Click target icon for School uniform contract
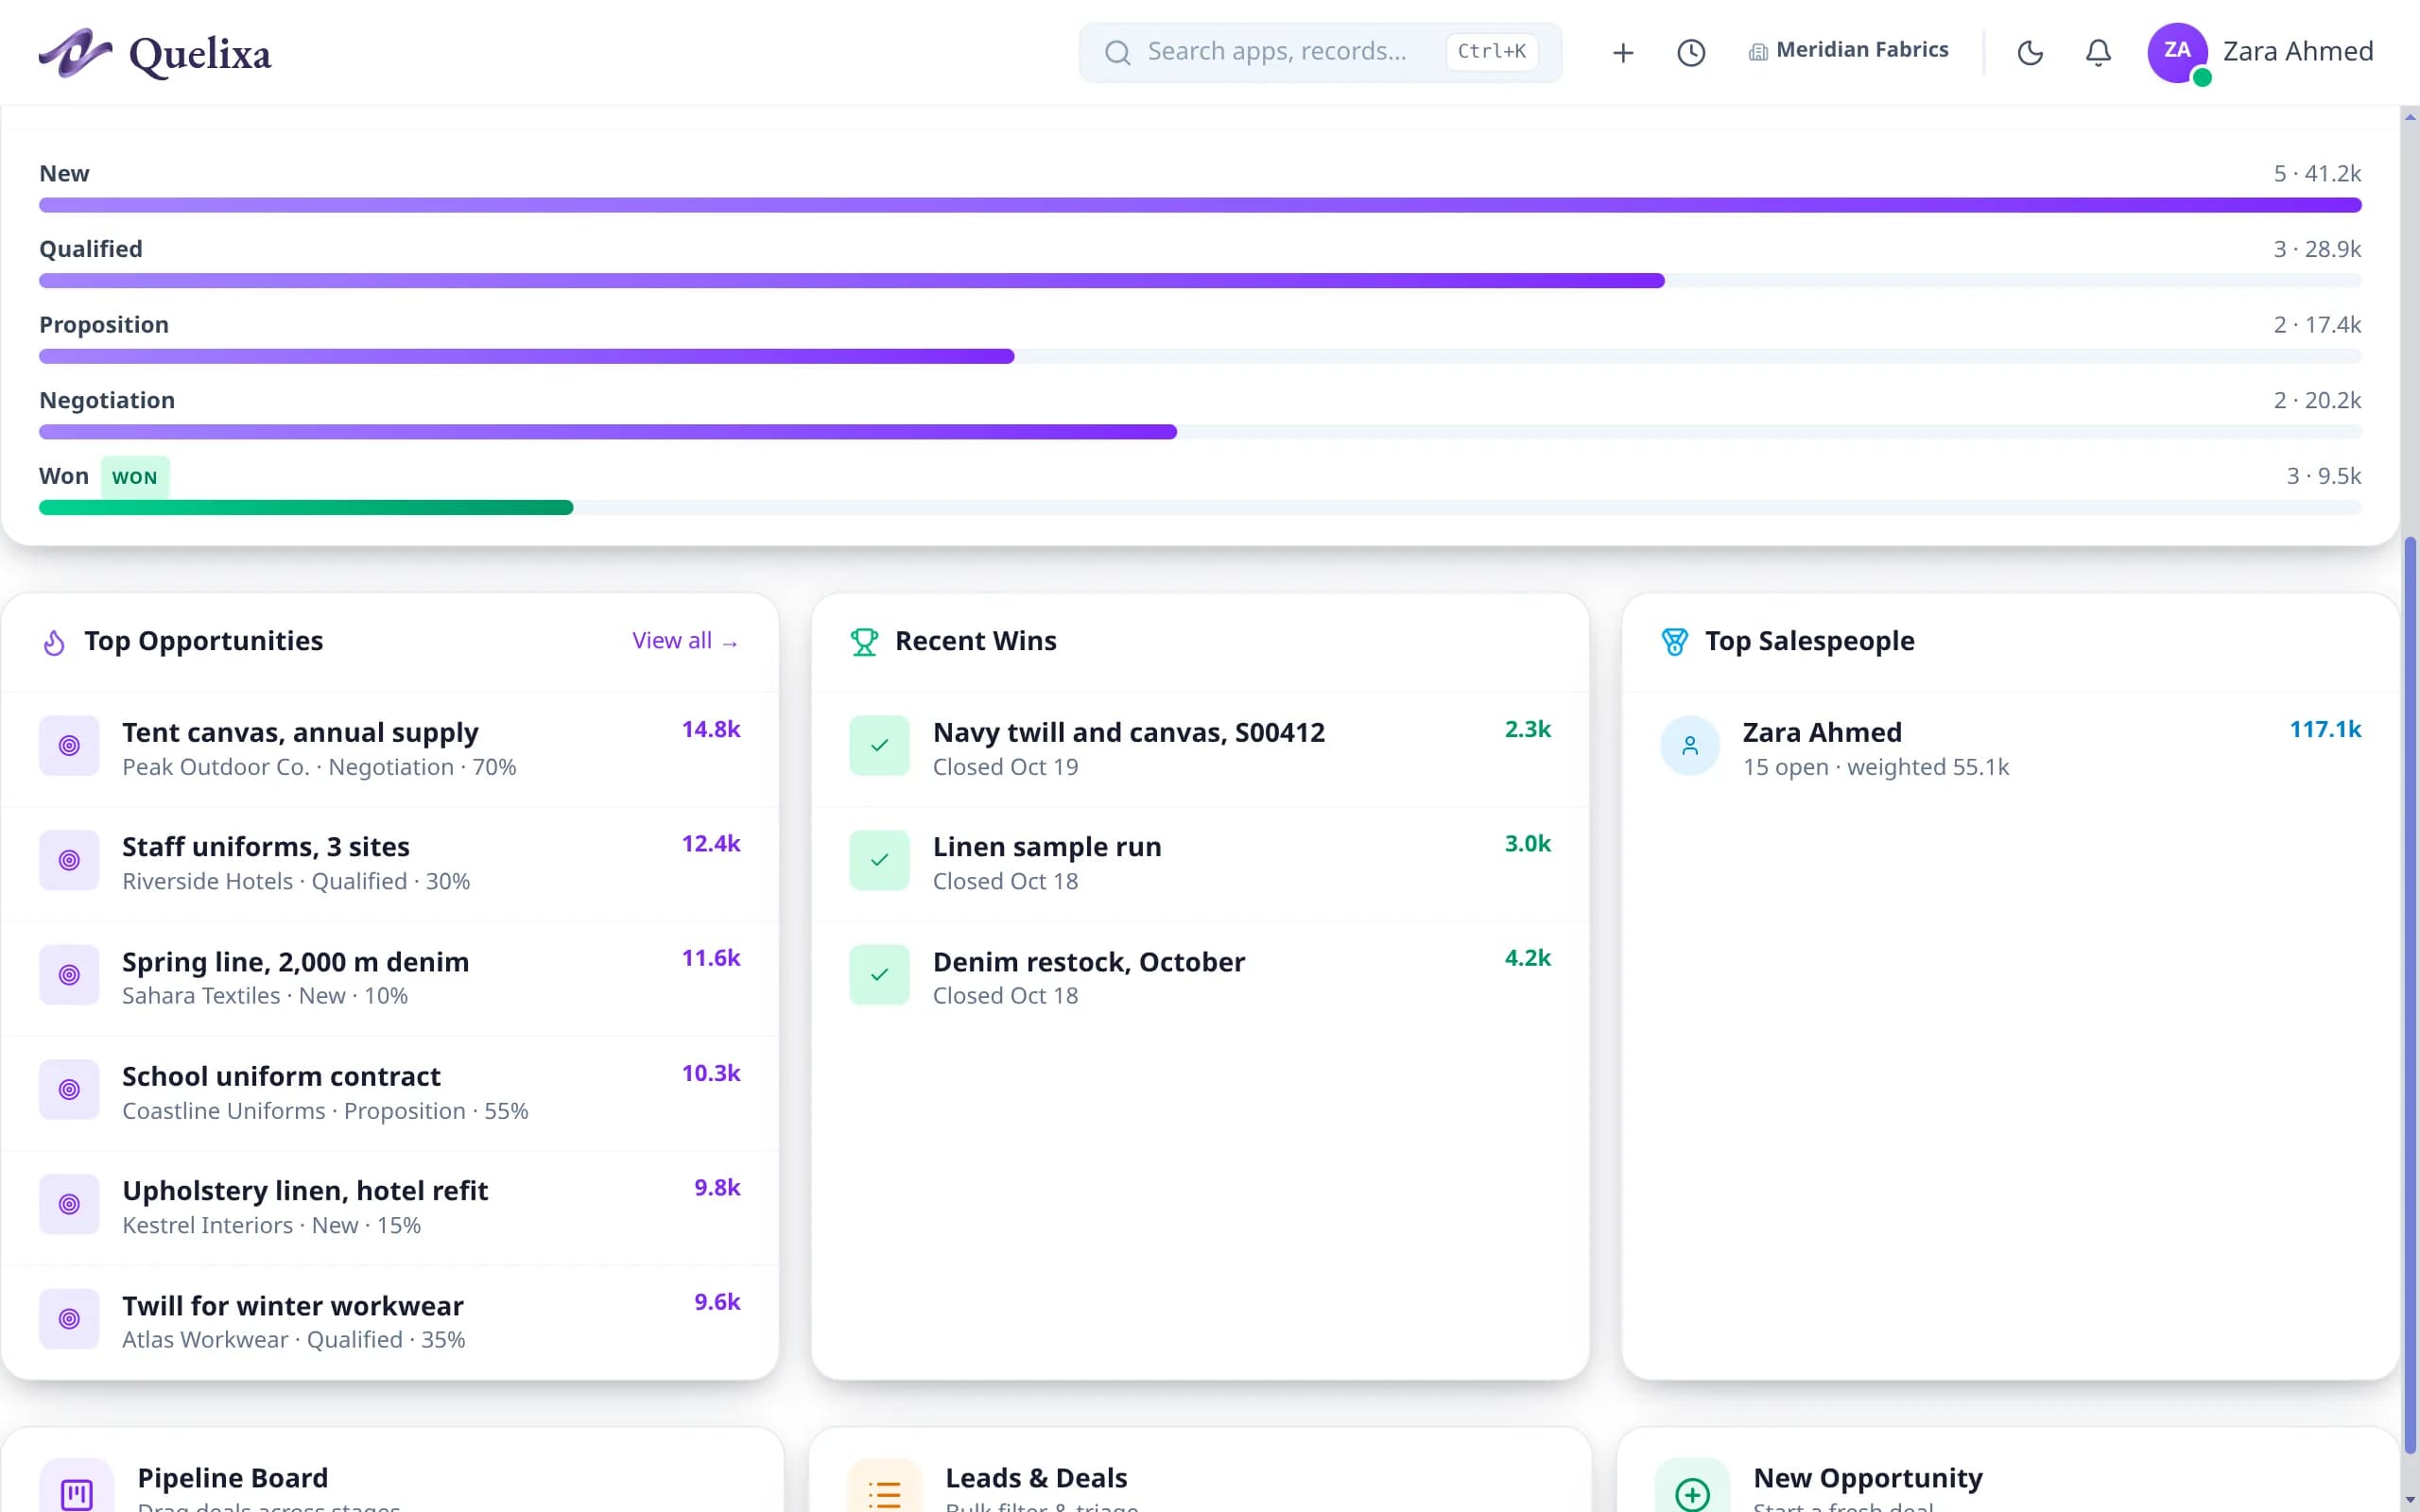The image size is (2420, 1512). point(69,1089)
